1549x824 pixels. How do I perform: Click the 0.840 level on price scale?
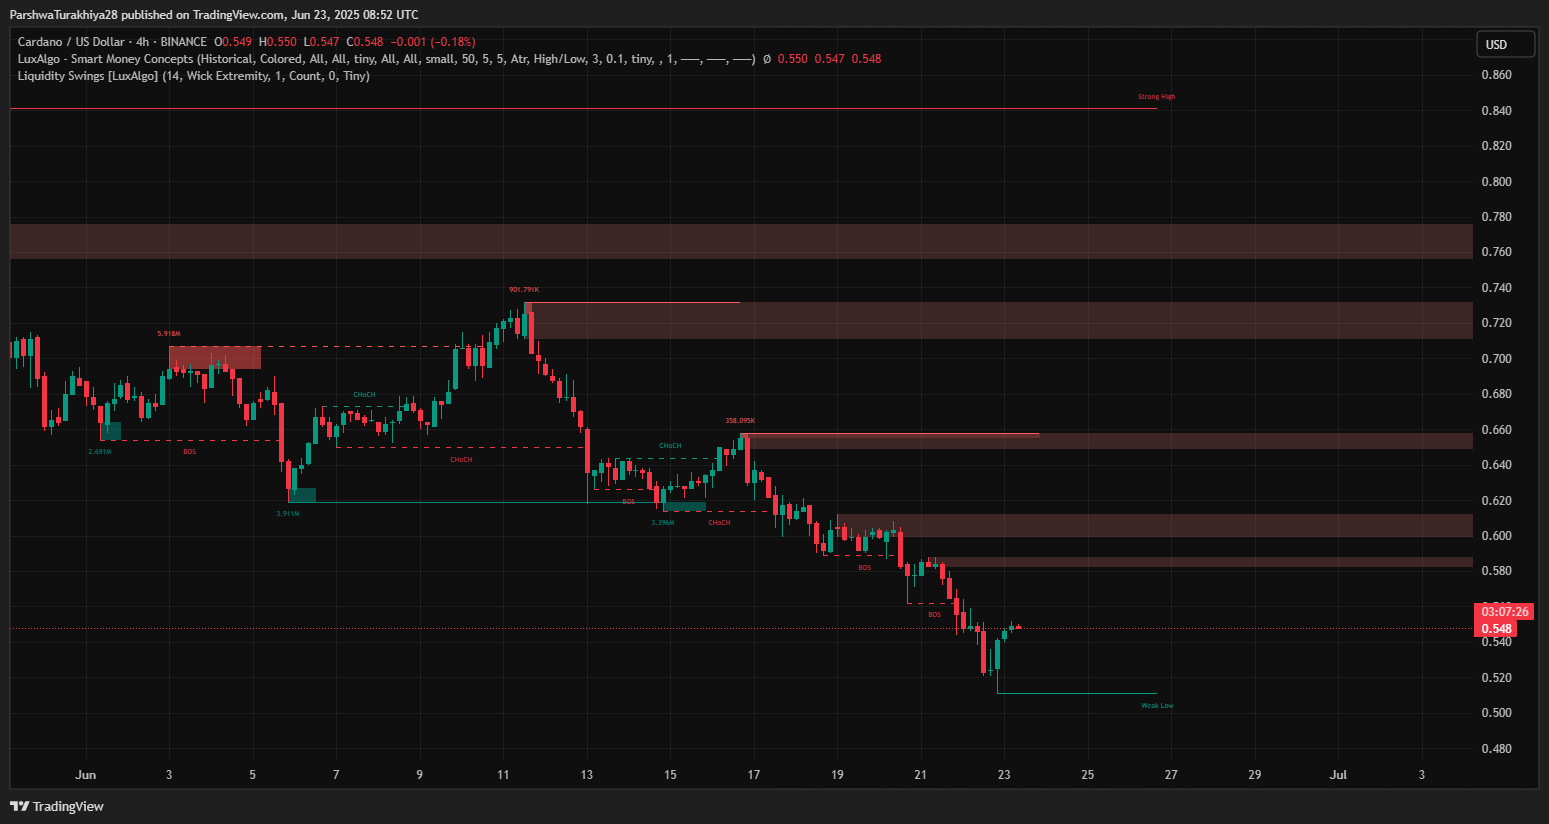[x=1496, y=111]
